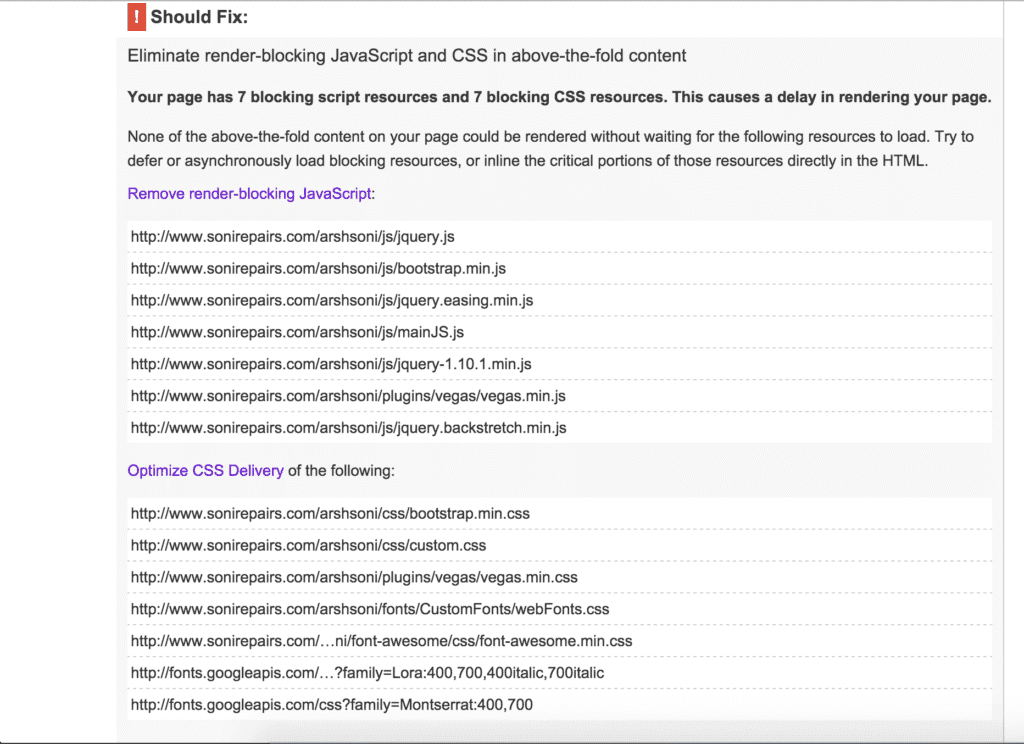
Task: Click the webFonts.css resource URL
Action: point(370,609)
